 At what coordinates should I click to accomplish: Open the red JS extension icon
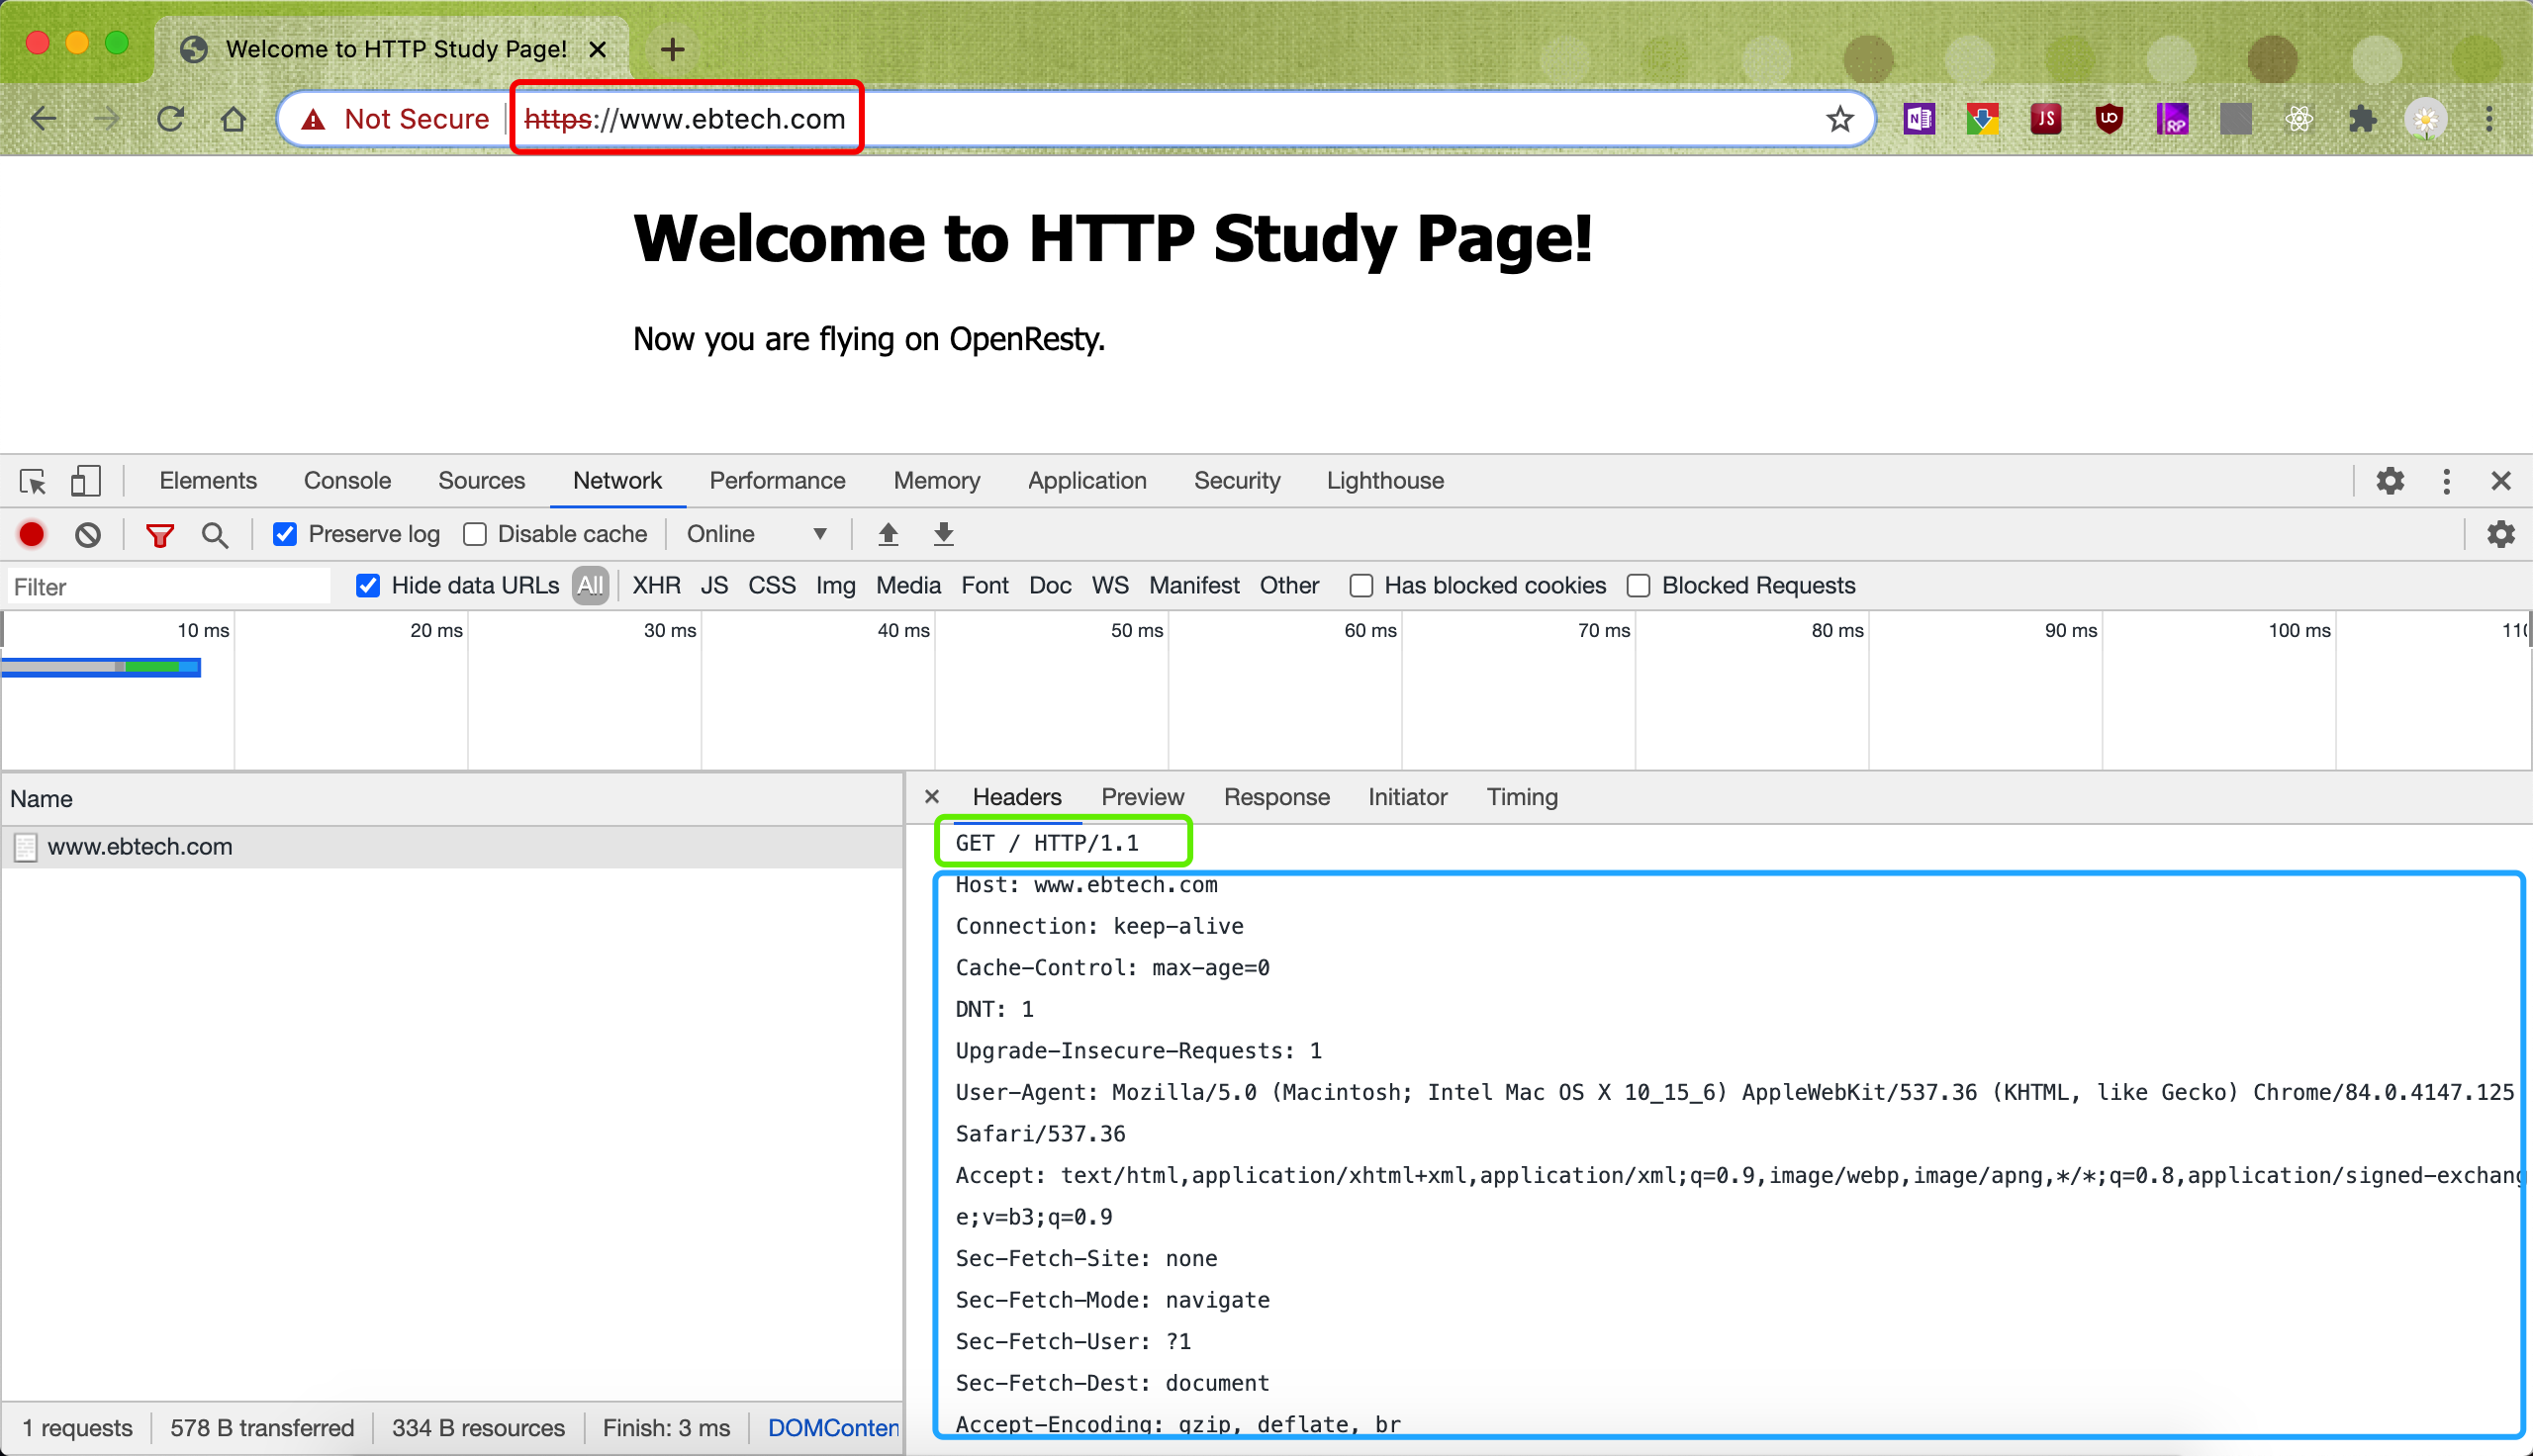(x=2045, y=119)
